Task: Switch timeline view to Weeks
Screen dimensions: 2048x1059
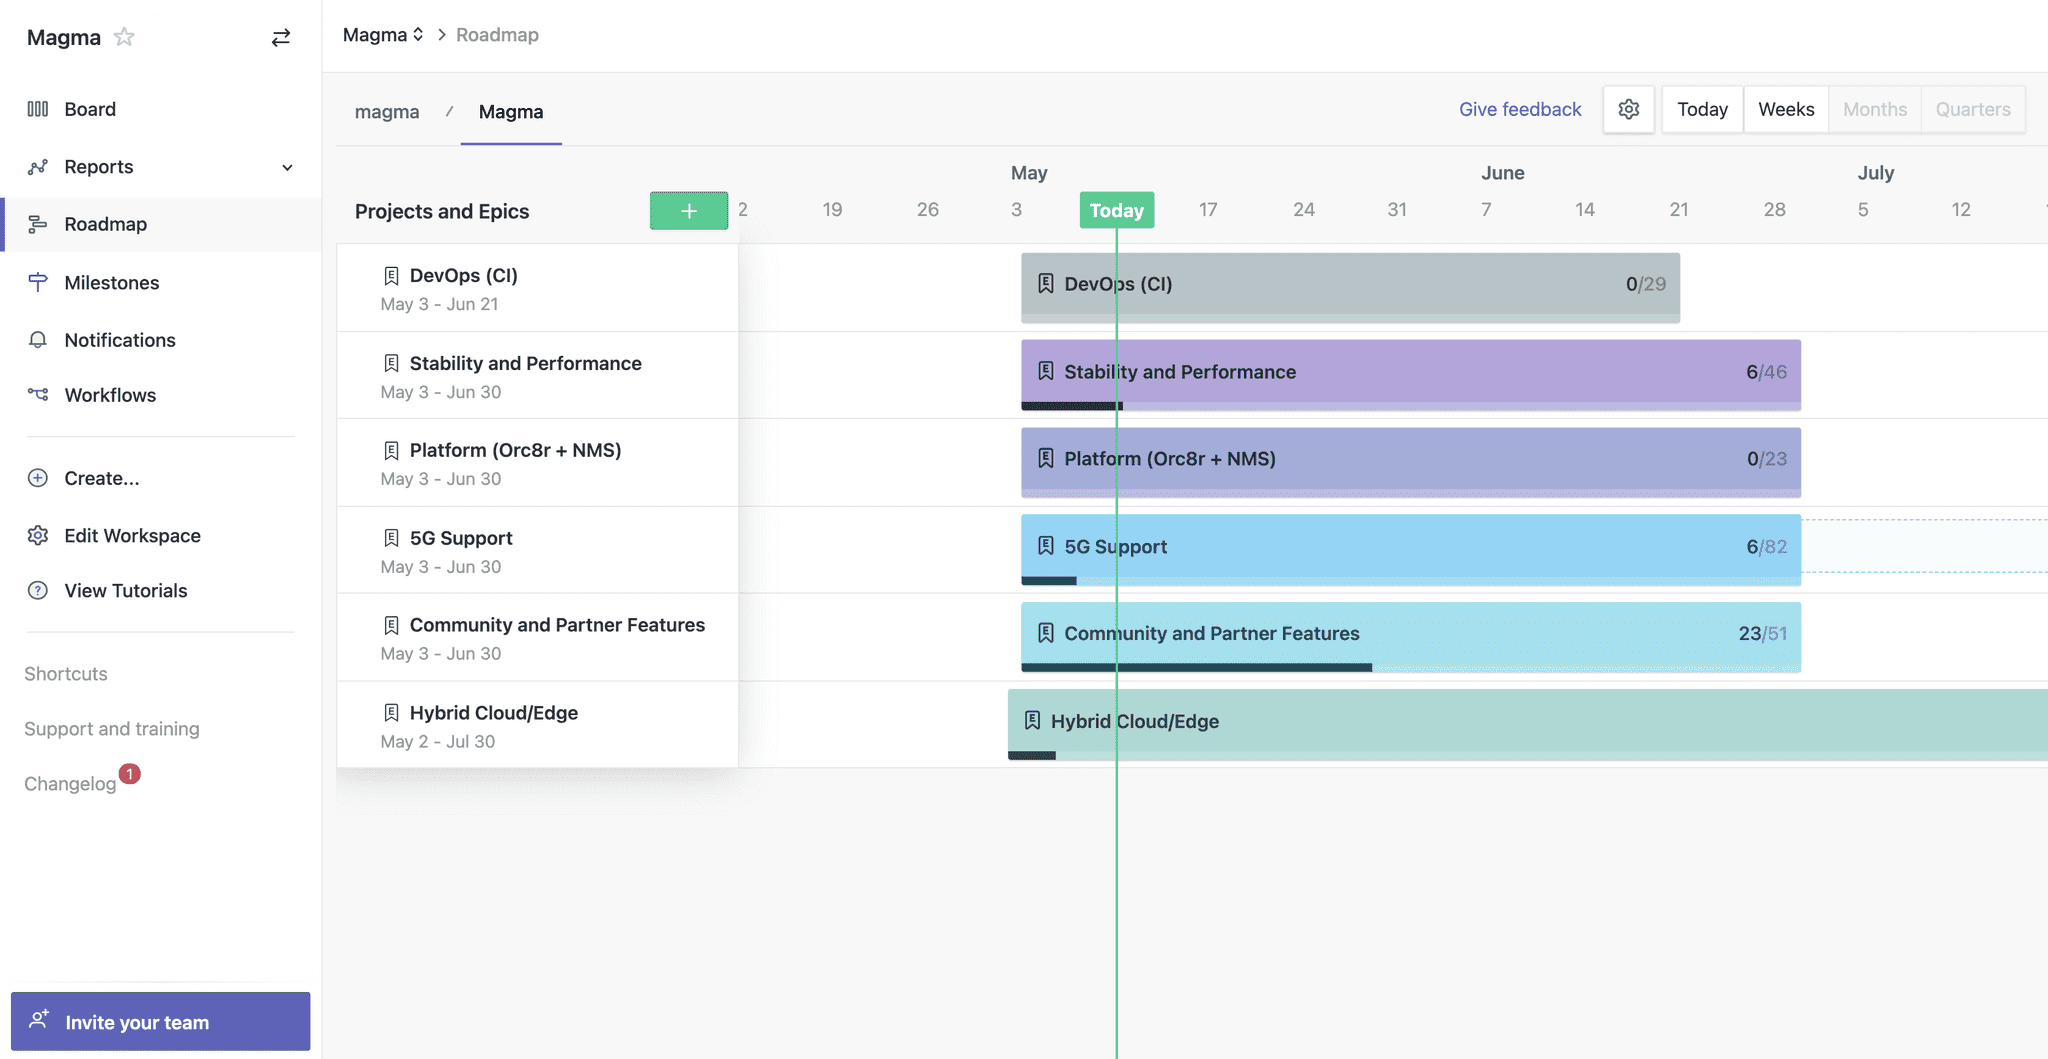Action: point(1786,109)
